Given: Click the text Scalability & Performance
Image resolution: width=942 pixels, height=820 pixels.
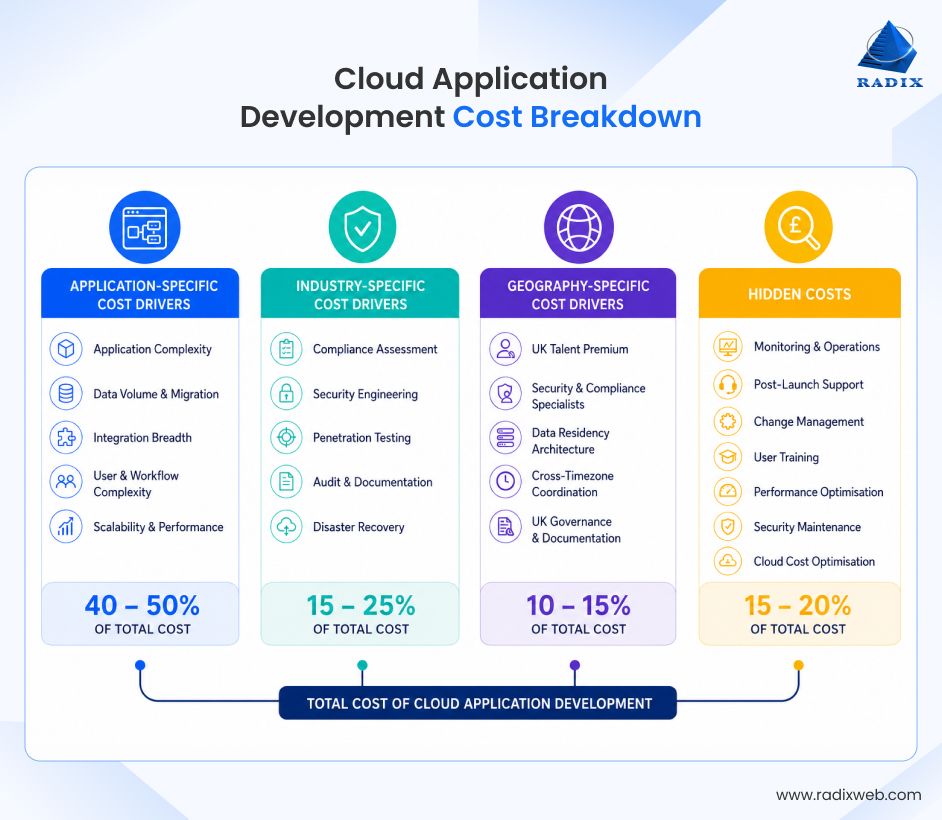Looking at the screenshot, I should click(158, 527).
